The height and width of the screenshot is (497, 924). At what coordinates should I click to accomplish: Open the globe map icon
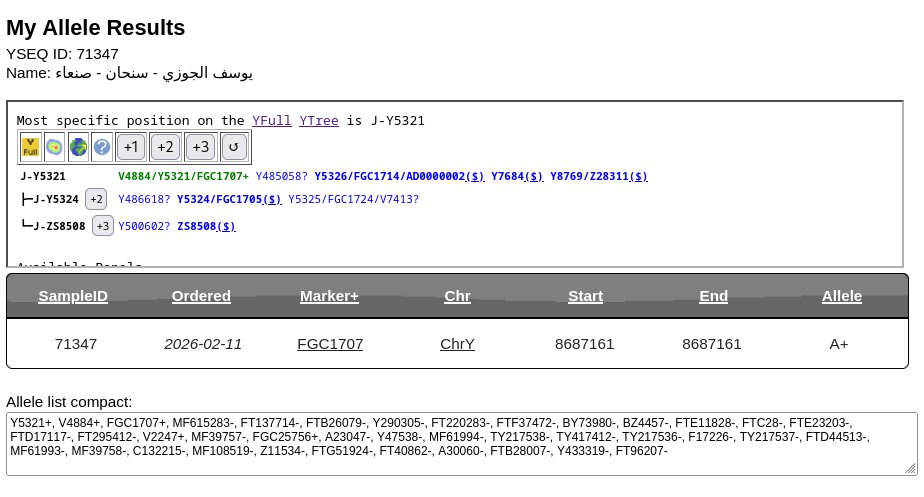[x=78, y=147]
